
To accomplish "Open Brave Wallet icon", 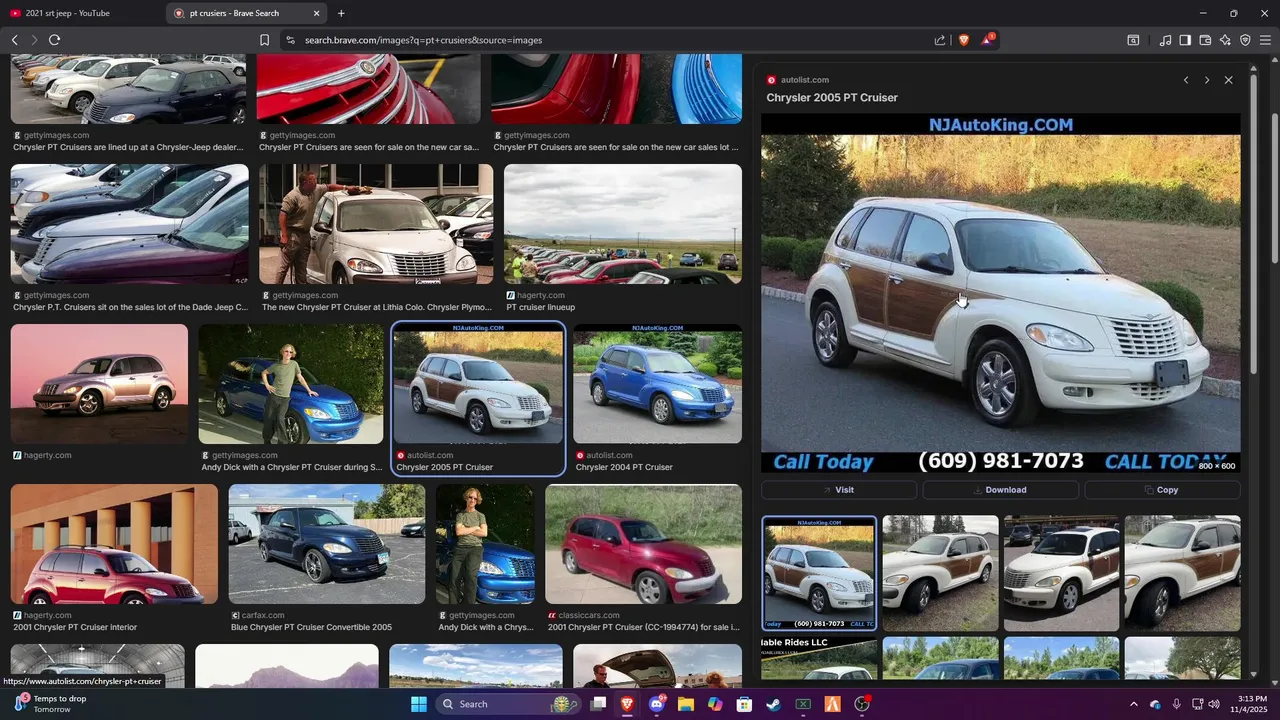I will [x=1205, y=40].
